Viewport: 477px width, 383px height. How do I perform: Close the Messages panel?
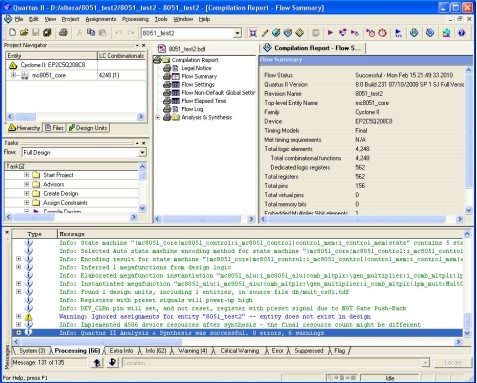tap(7, 232)
